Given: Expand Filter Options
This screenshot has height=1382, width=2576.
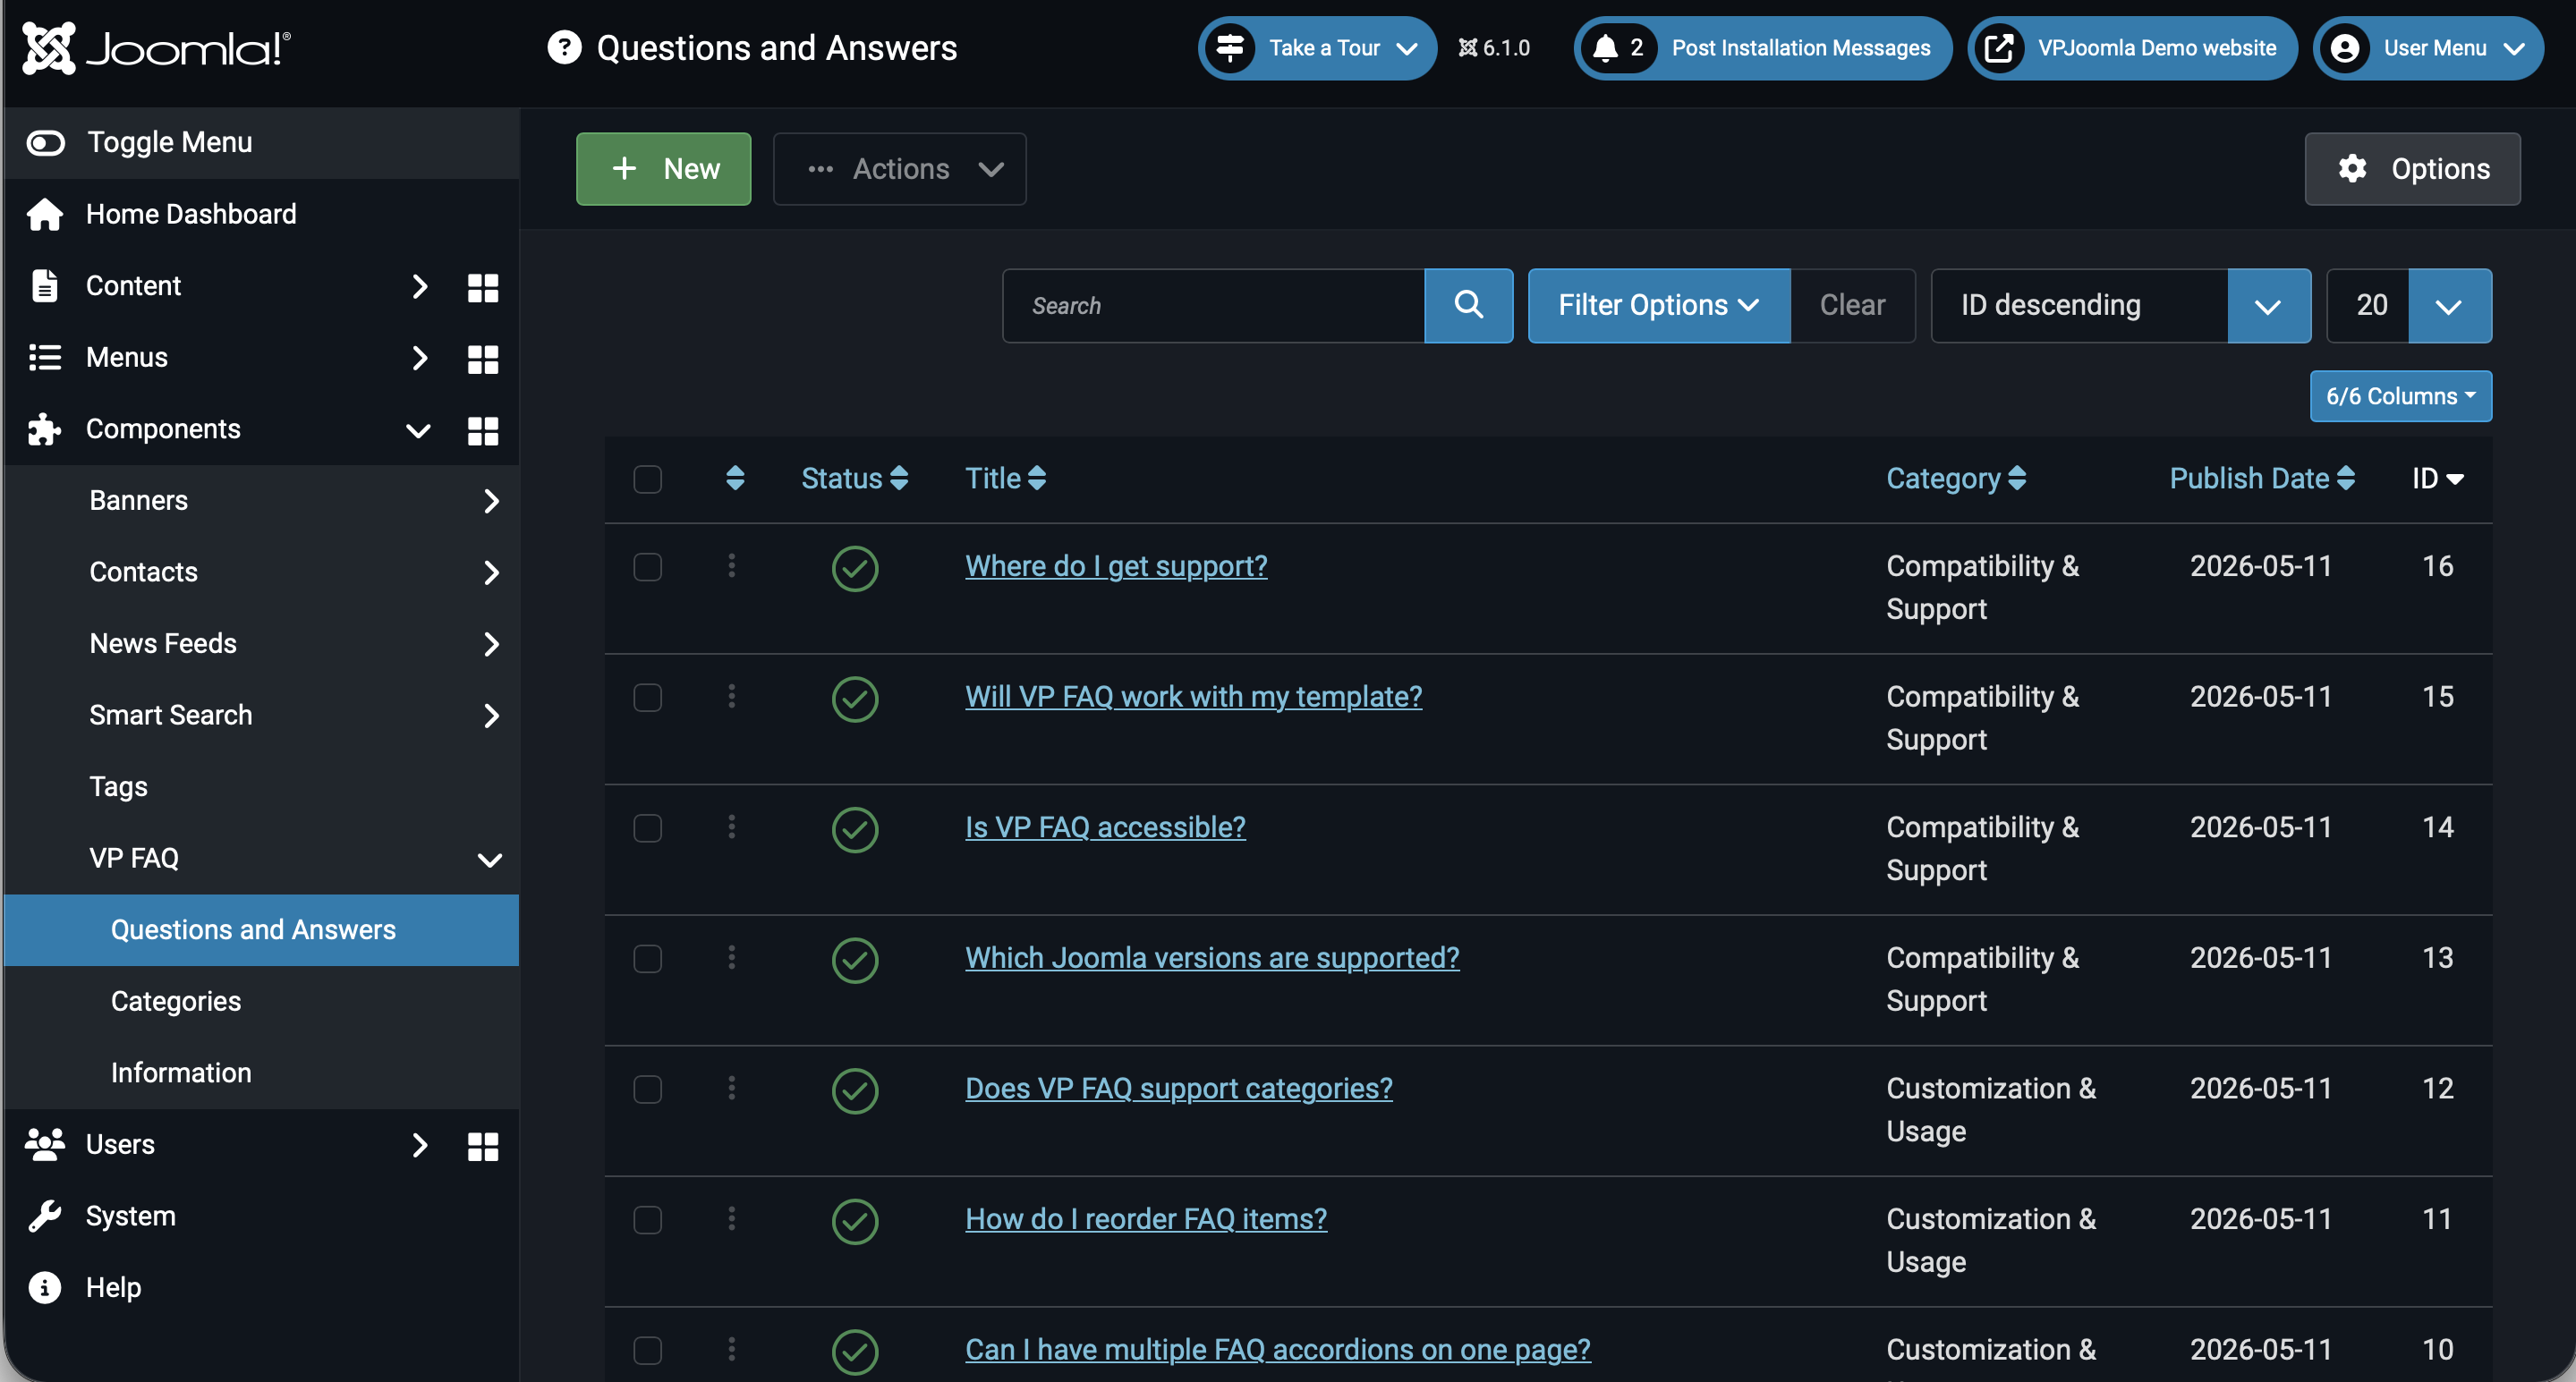Looking at the screenshot, I should tap(1658, 305).
